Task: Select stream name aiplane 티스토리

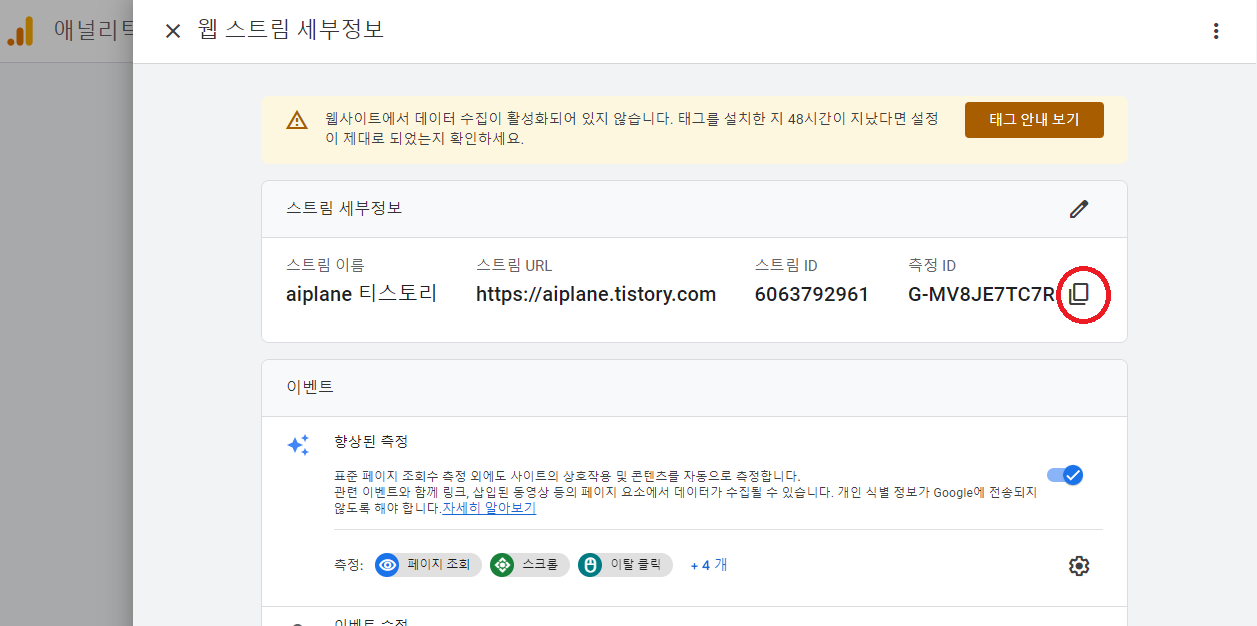Action: coord(362,294)
